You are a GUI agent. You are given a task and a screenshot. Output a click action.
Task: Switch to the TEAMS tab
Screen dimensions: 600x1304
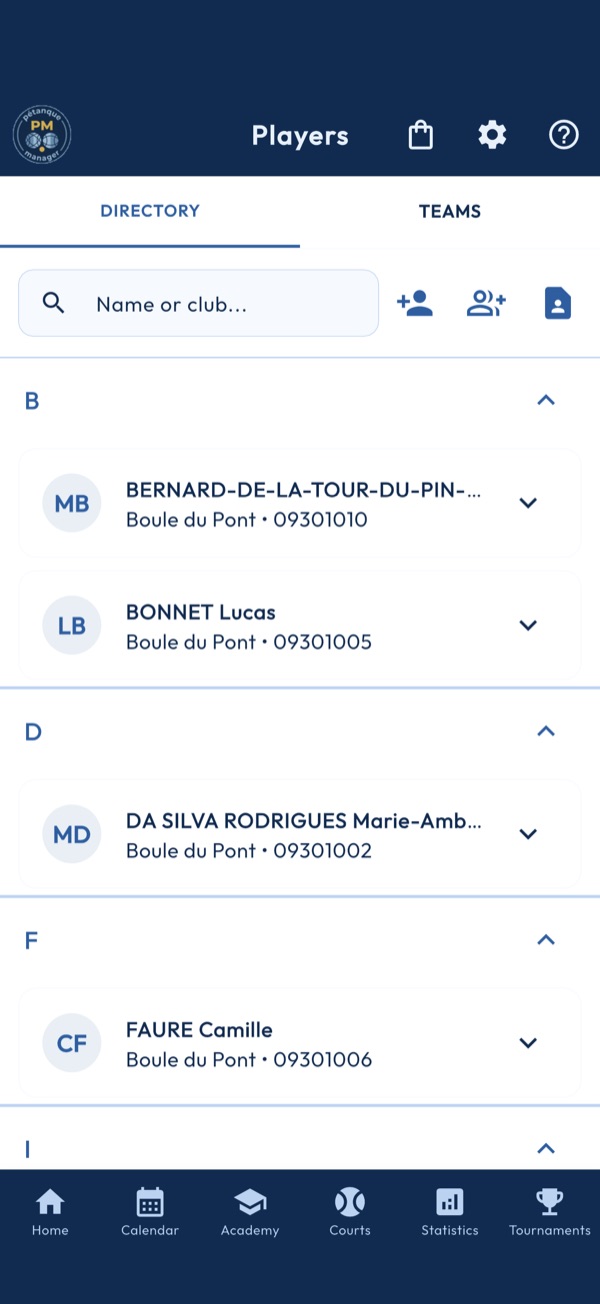tap(450, 211)
